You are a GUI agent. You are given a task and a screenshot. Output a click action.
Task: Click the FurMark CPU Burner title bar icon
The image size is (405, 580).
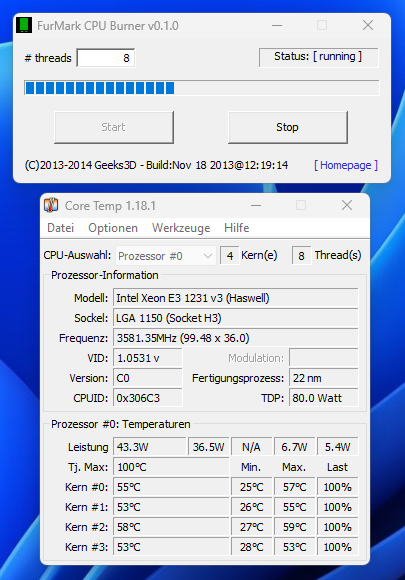(24, 25)
